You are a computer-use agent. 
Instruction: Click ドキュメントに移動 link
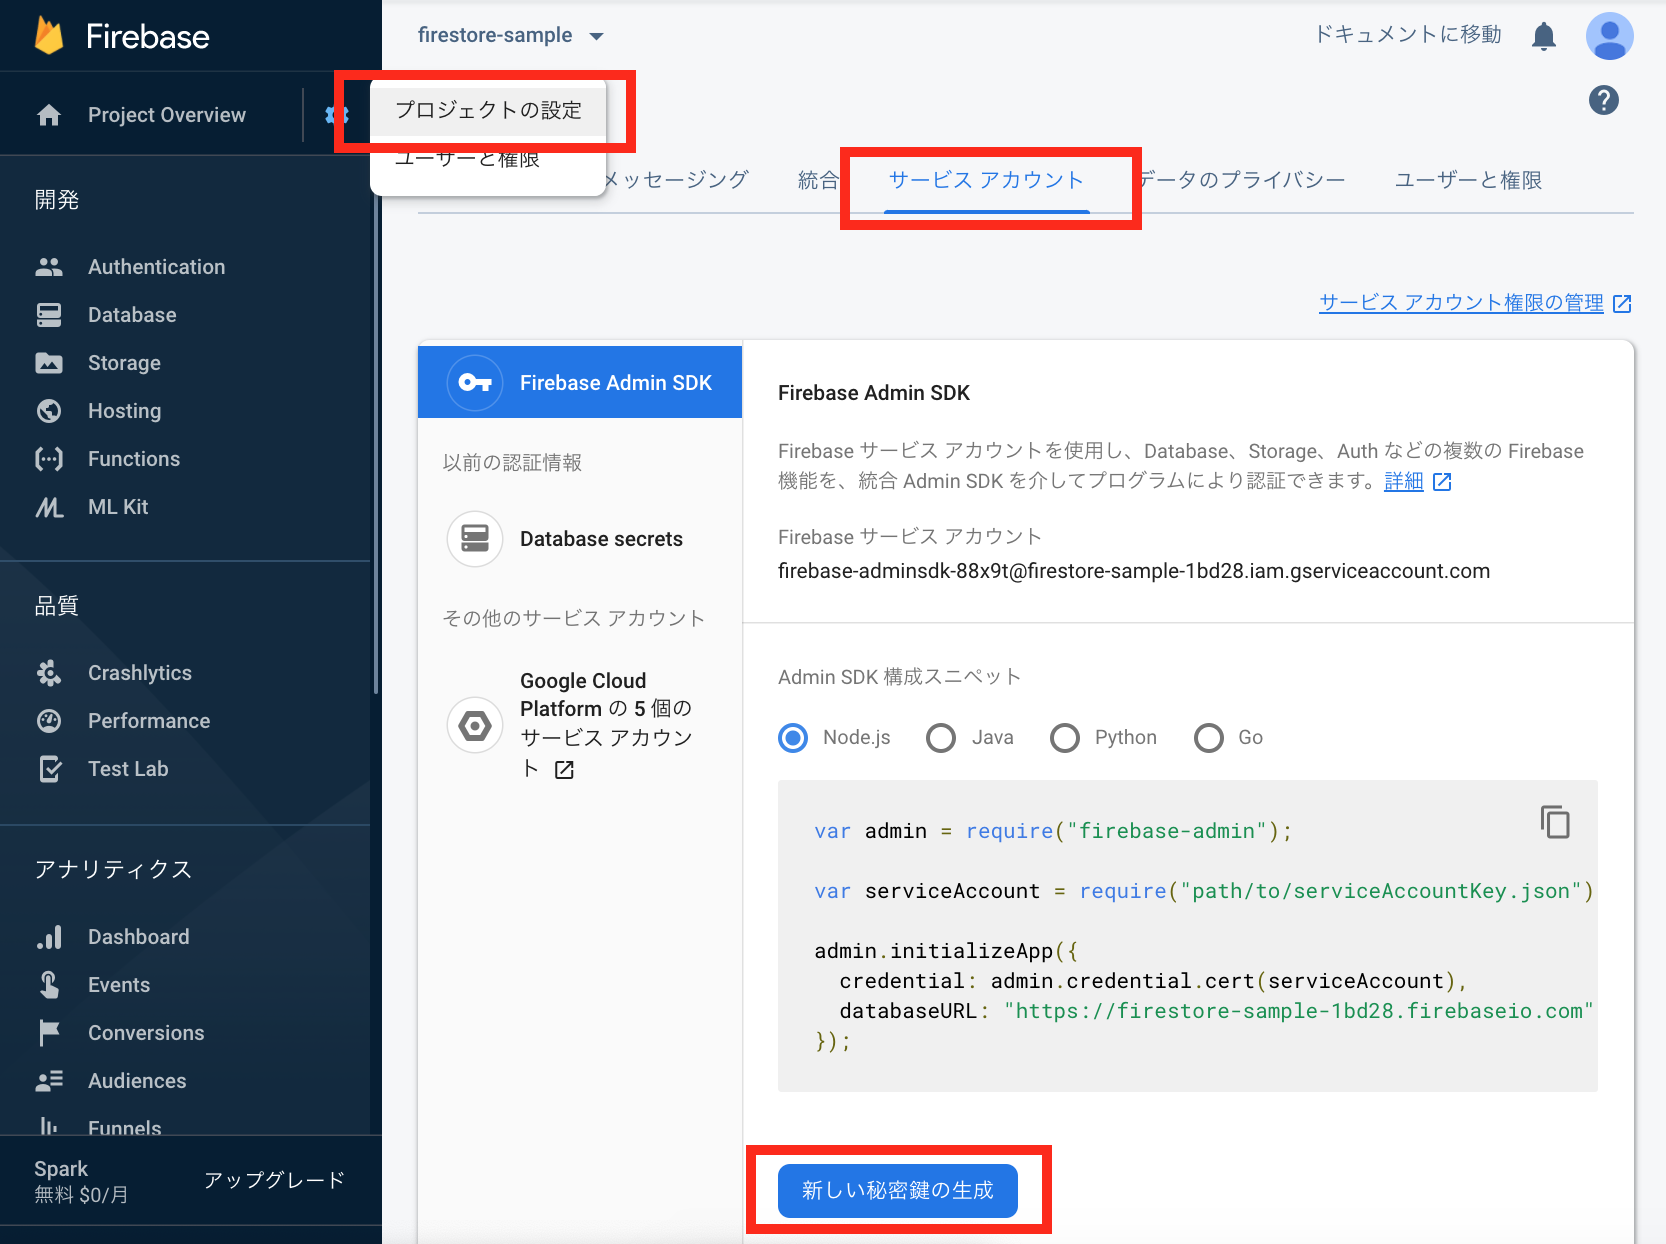[1408, 35]
